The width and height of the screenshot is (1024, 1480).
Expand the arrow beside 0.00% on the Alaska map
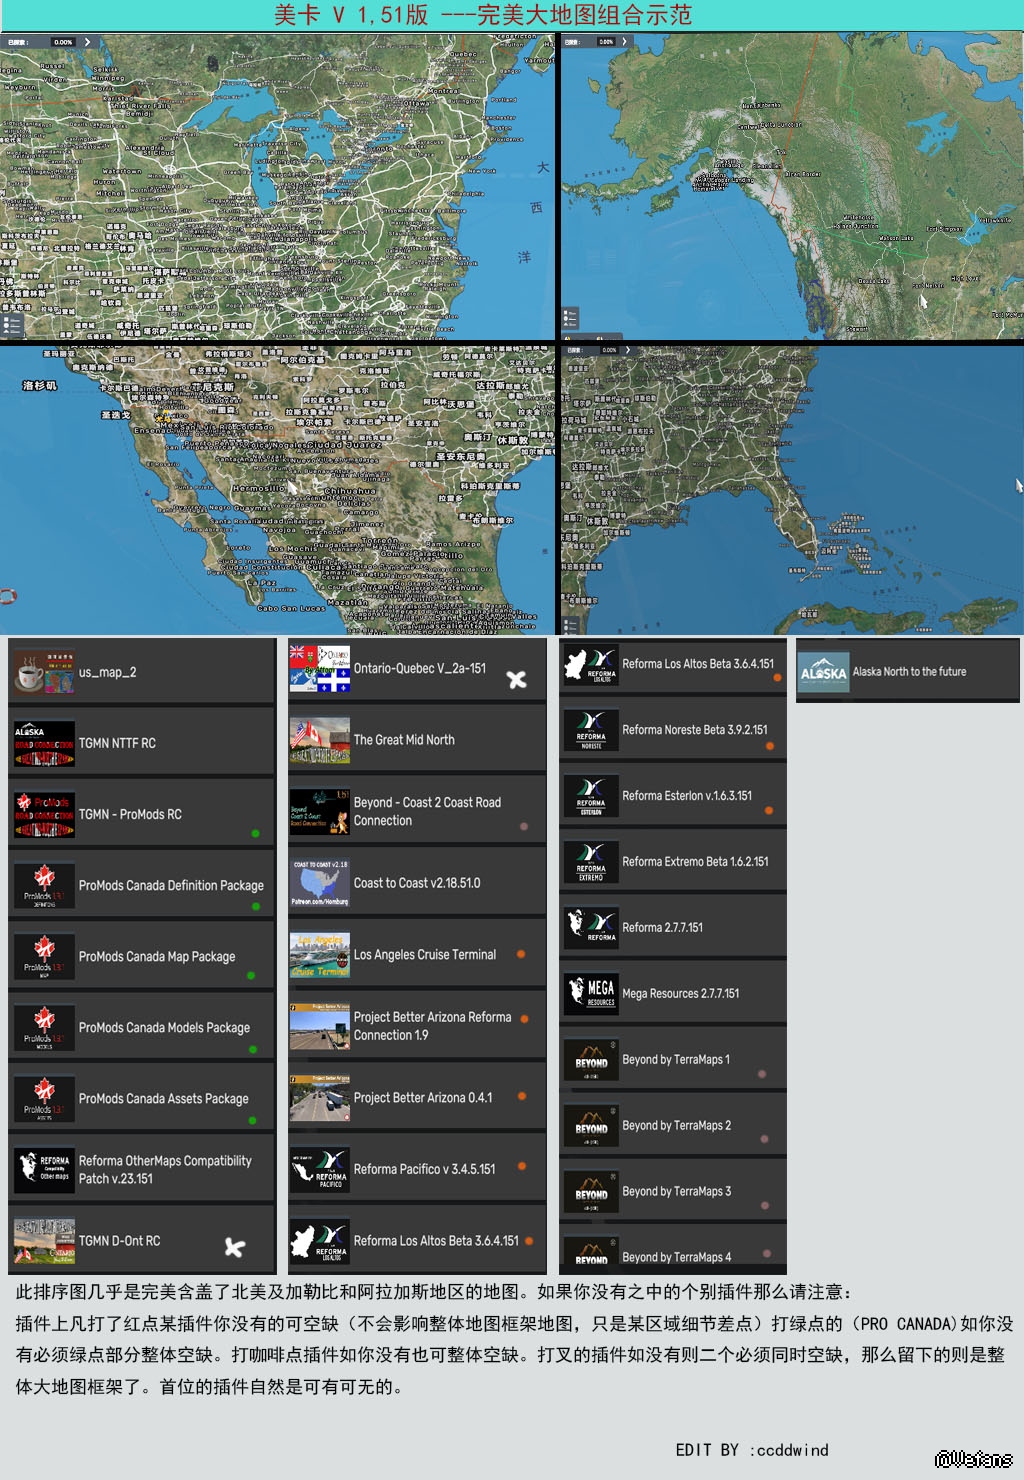tap(625, 42)
